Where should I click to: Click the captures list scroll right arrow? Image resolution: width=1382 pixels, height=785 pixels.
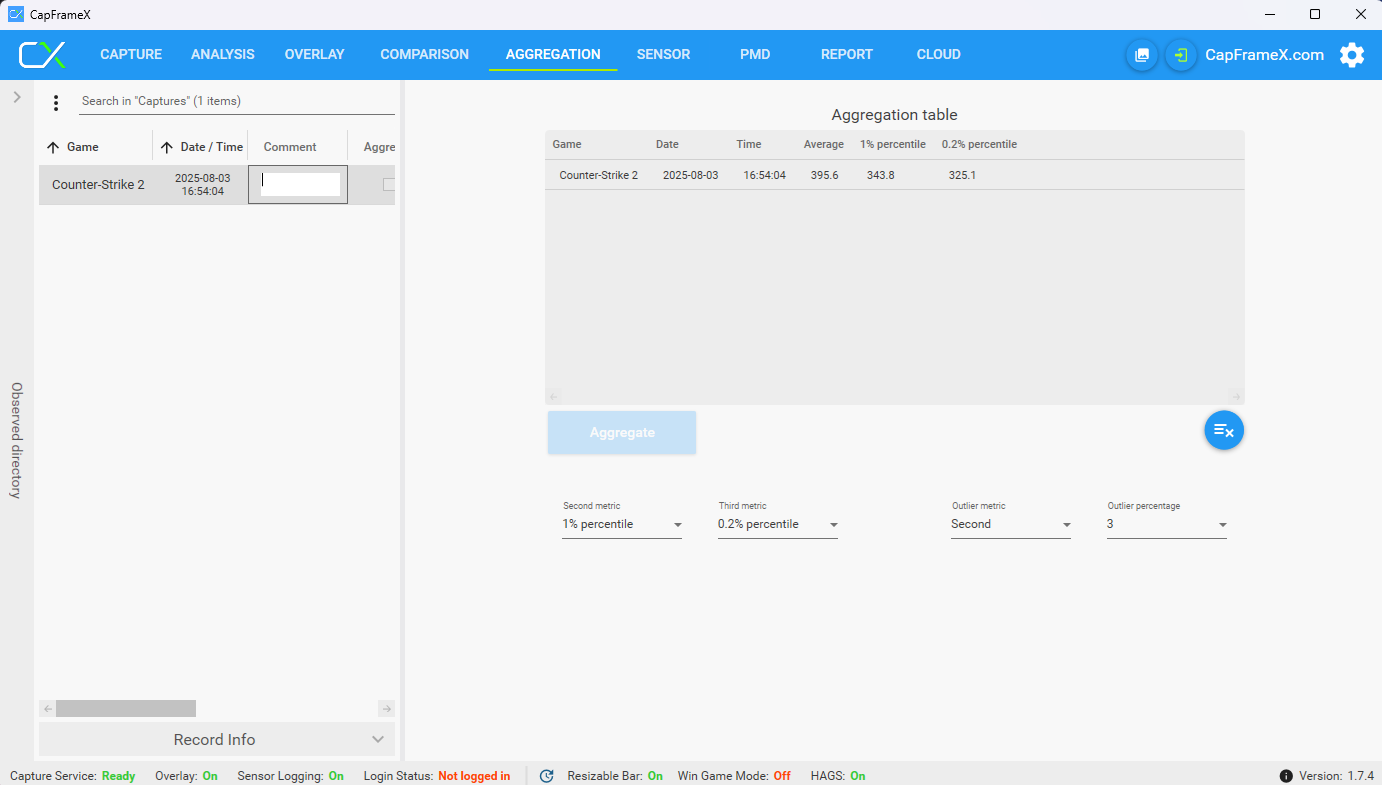click(x=386, y=709)
